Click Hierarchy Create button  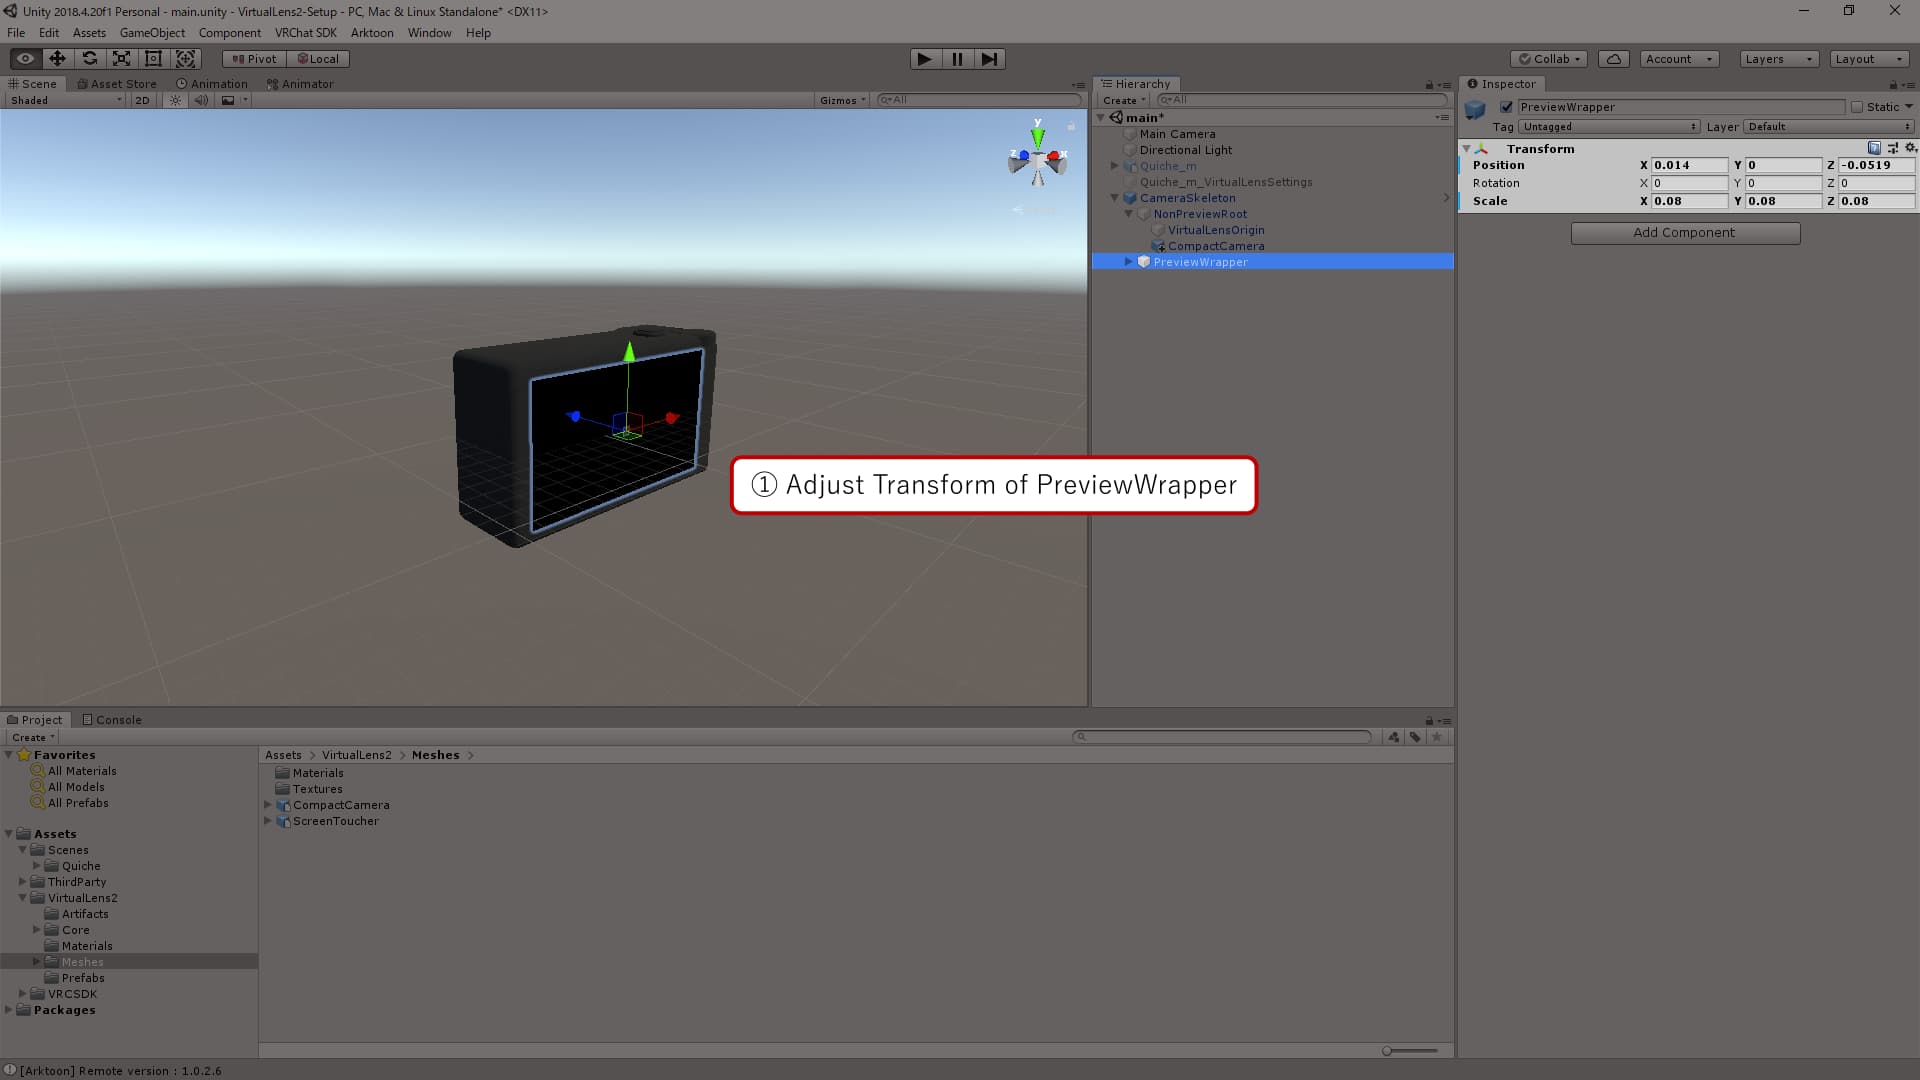(1124, 100)
